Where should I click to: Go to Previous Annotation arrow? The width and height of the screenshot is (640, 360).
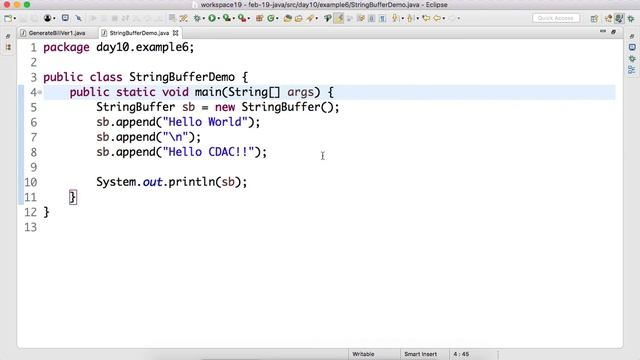pyautogui.click(x=410, y=18)
